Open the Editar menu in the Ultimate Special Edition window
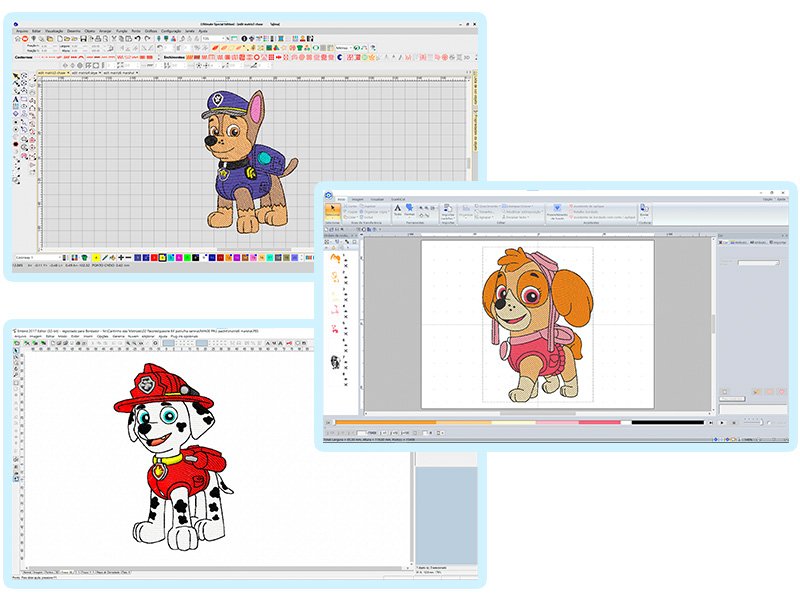The height and width of the screenshot is (600, 800). (36, 31)
